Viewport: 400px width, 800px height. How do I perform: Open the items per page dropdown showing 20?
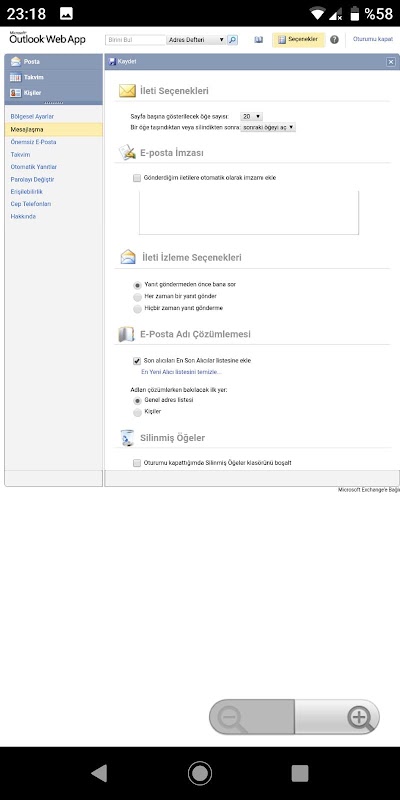pyautogui.click(x=252, y=117)
